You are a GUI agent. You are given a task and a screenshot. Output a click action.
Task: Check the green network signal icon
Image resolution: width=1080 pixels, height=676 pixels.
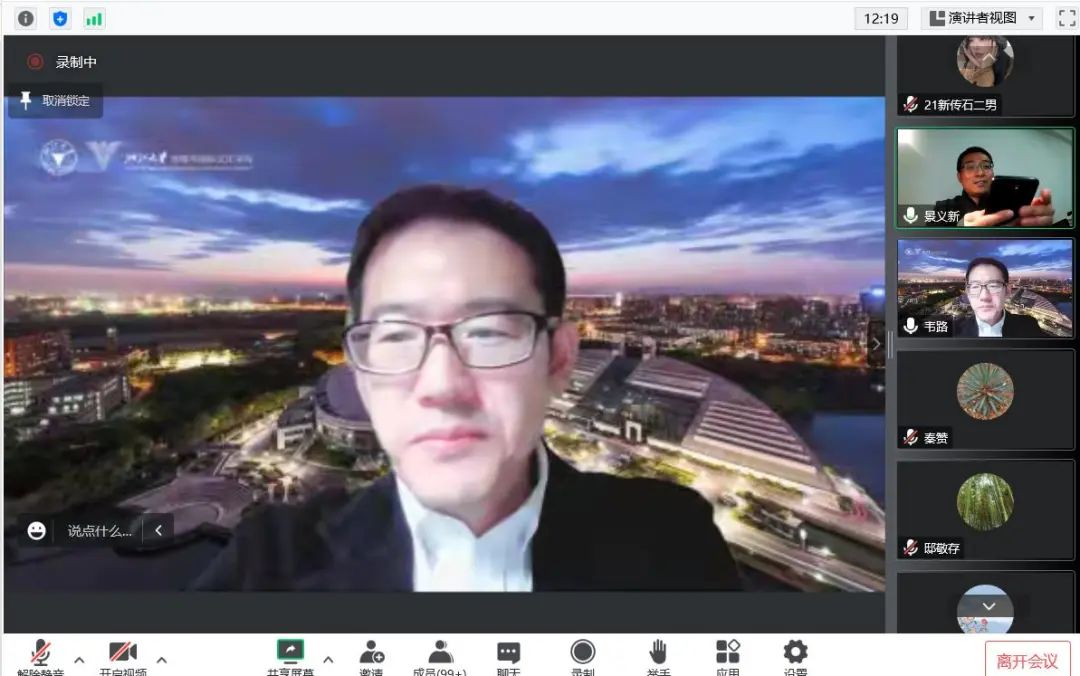coord(94,18)
